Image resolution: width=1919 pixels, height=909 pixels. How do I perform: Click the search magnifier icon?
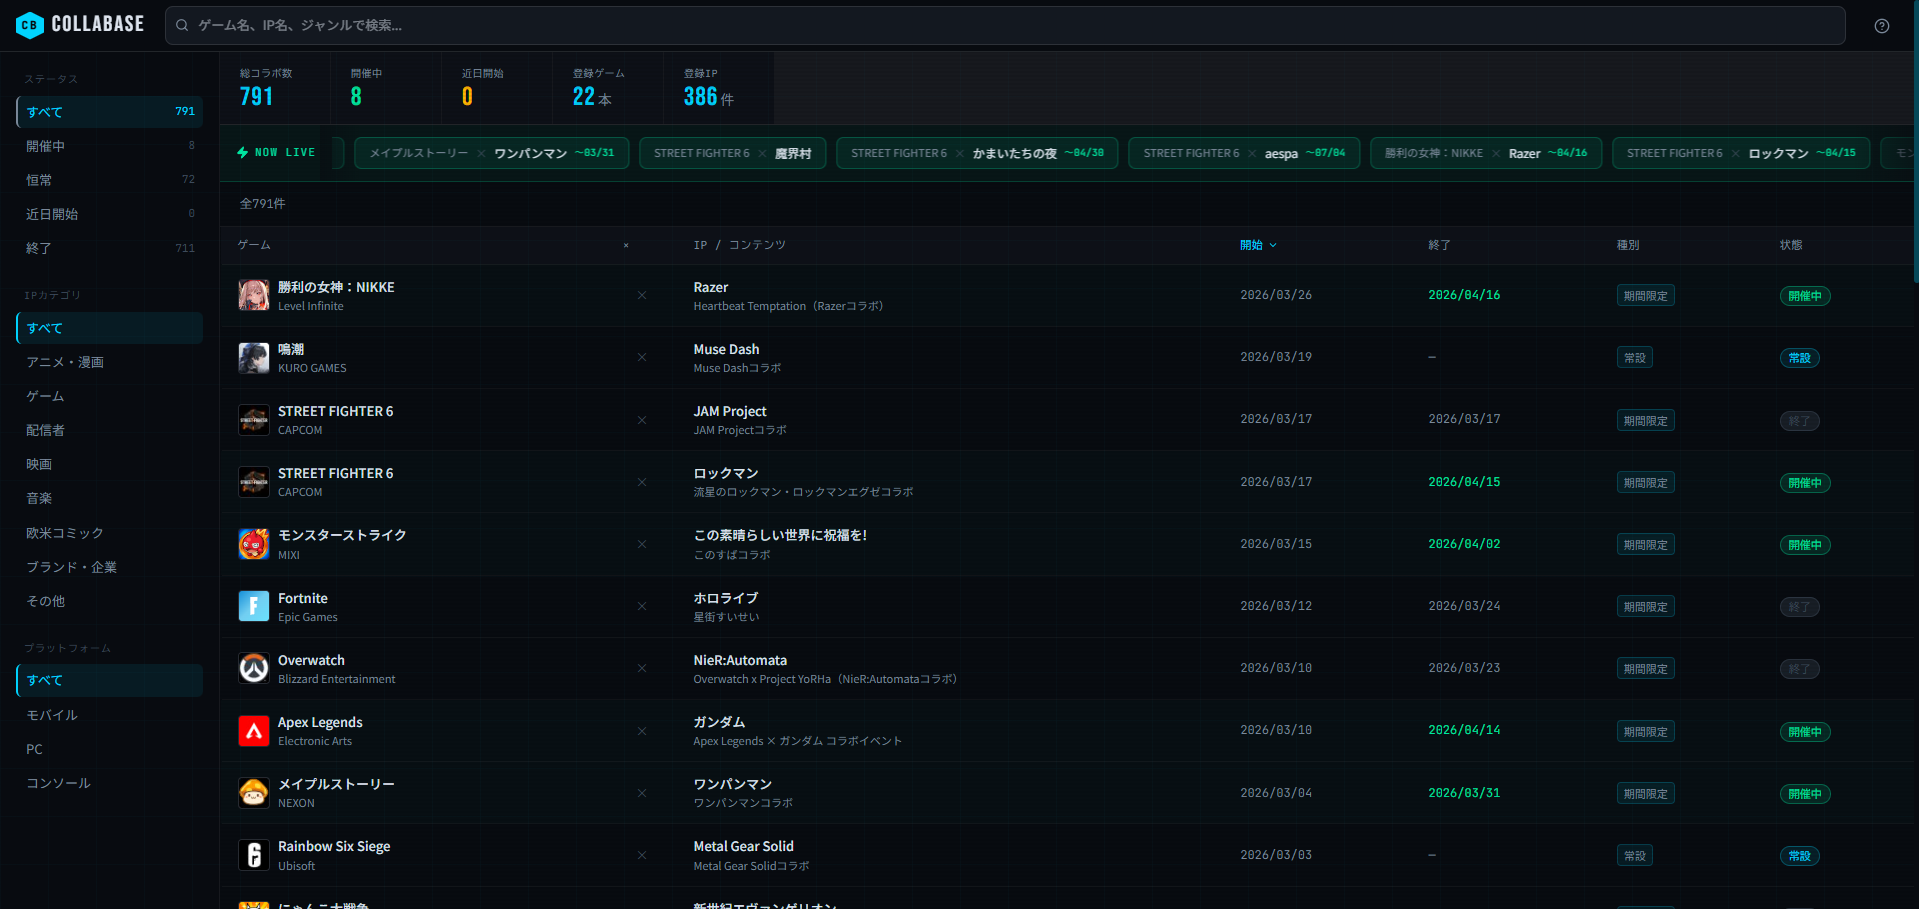(182, 25)
